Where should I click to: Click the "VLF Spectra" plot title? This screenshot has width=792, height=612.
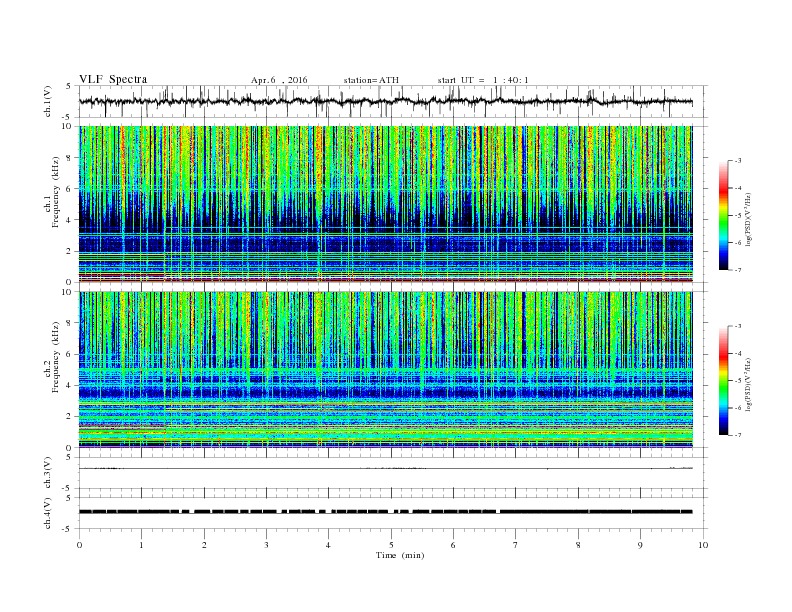coord(113,79)
